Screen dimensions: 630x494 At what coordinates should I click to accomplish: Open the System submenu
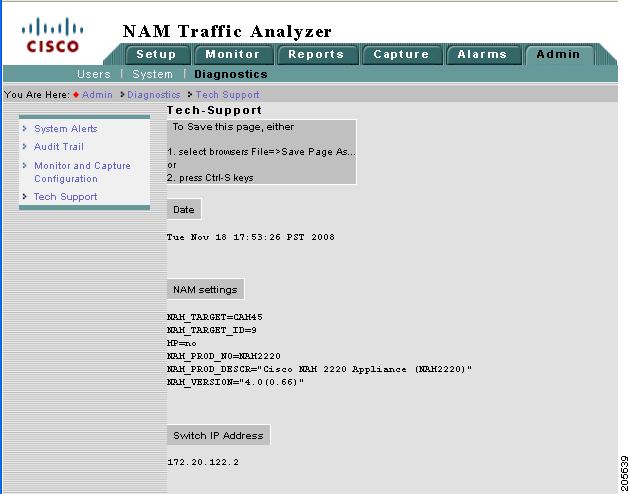point(152,74)
